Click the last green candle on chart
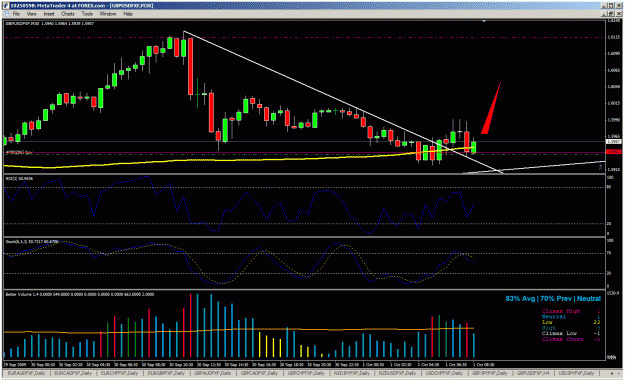 click(x=474, y=147)
